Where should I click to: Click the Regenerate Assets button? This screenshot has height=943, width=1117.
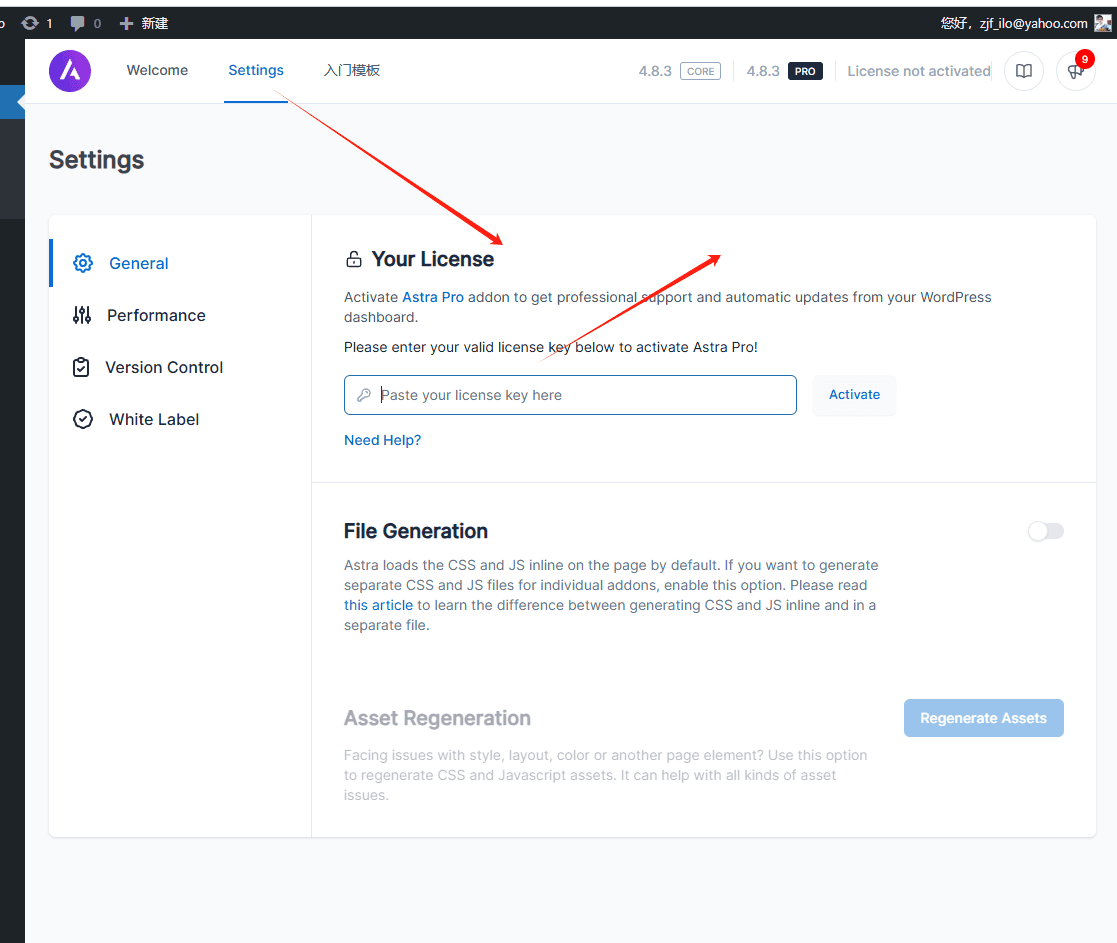coord(983,718)
